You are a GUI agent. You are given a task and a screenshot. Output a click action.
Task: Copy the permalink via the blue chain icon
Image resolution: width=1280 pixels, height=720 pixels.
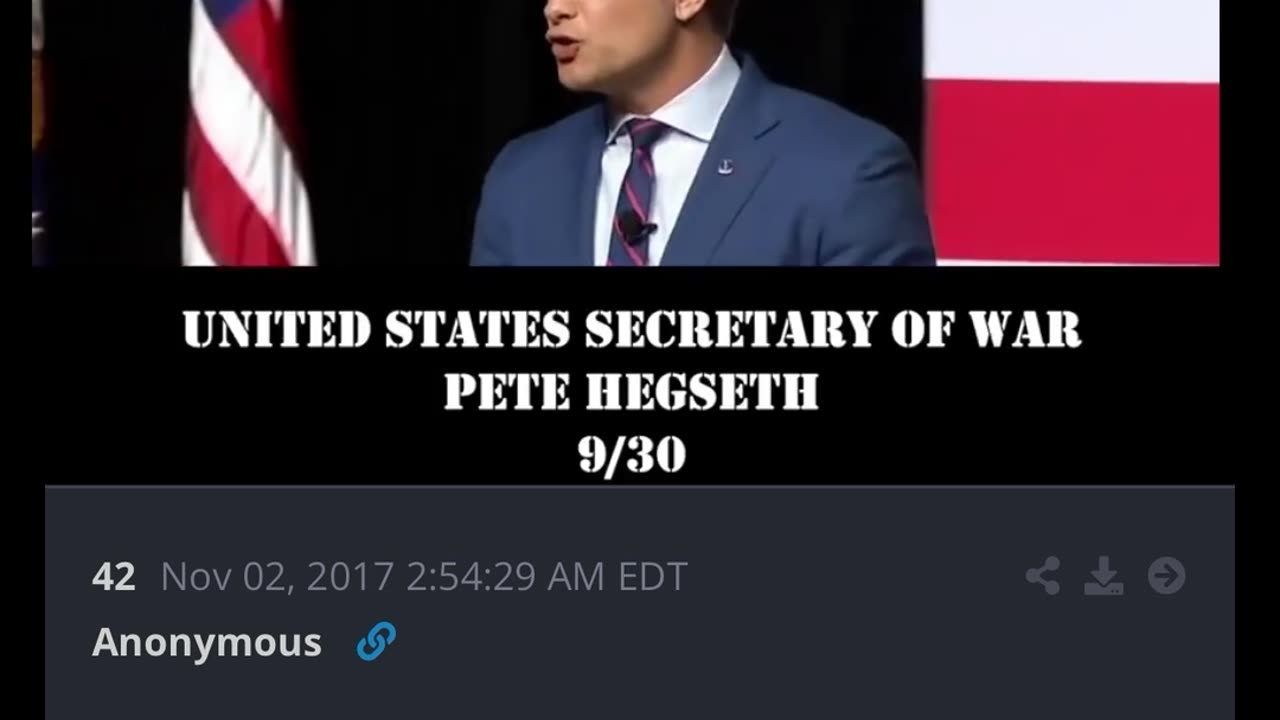(x=376, y=641)
